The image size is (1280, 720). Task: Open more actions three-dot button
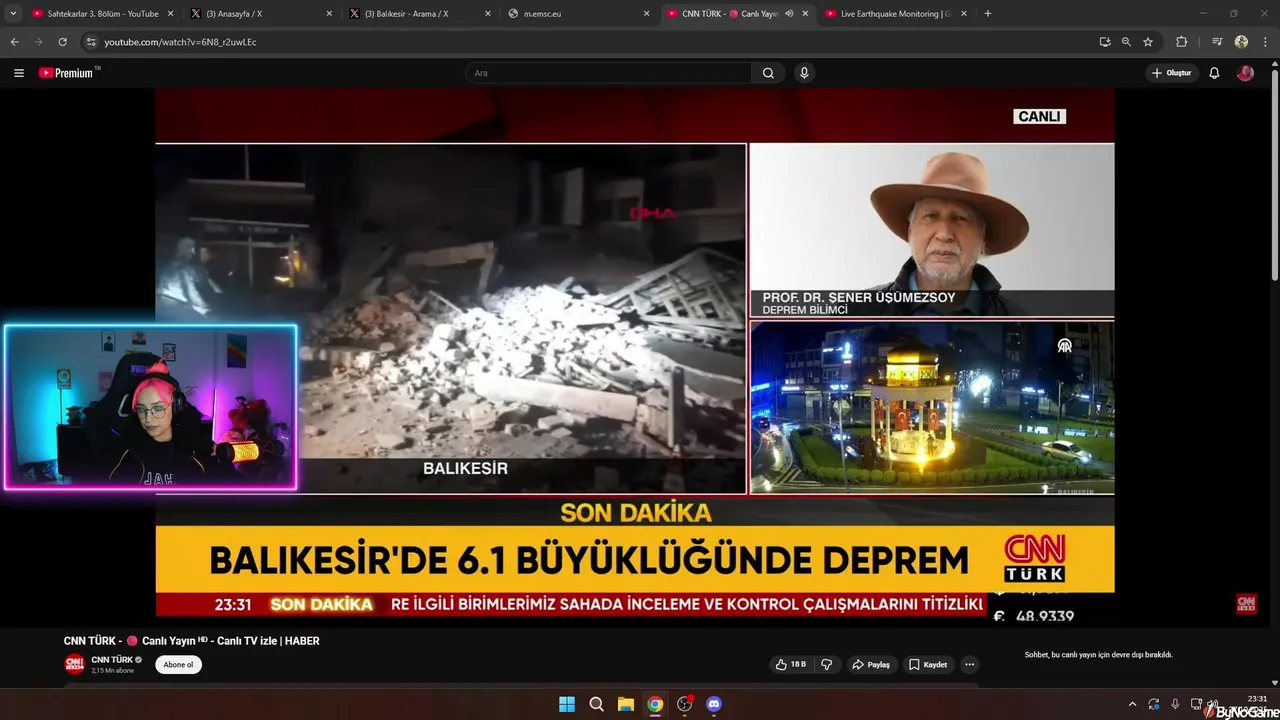click(x=969, y=664)
